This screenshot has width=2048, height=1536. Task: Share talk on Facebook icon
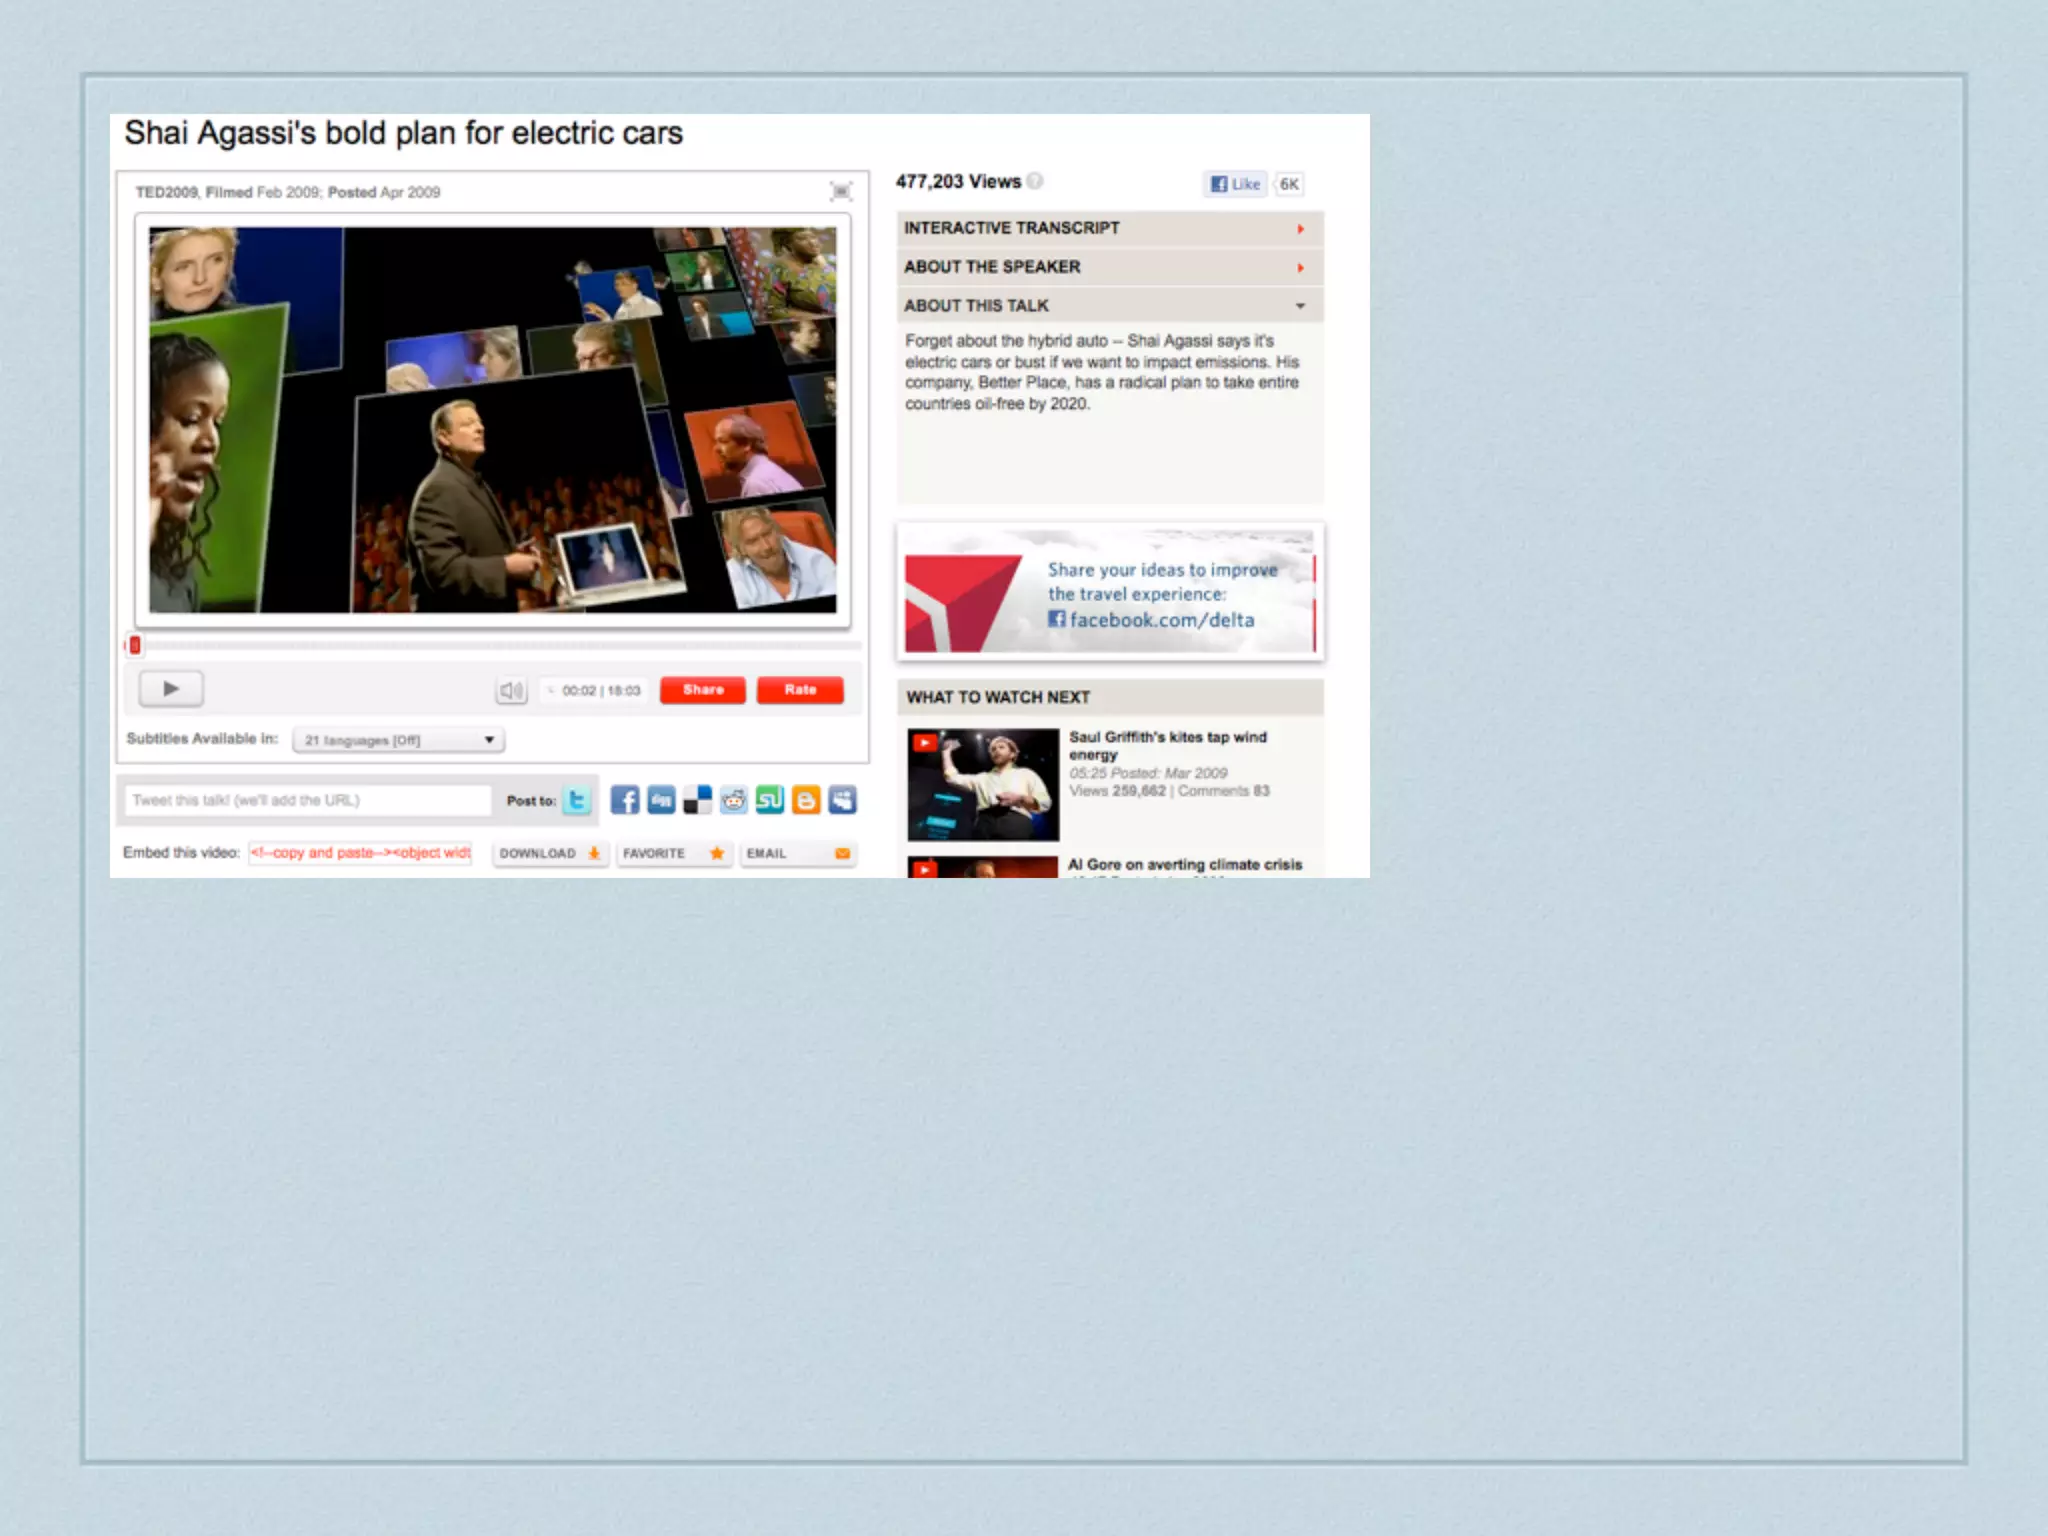coord(625,800)
